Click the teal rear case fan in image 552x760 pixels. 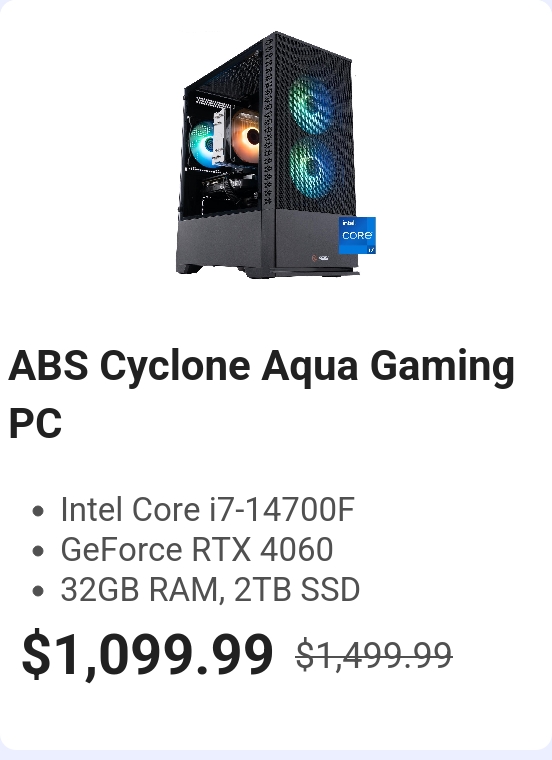click(x=203, y=144)
